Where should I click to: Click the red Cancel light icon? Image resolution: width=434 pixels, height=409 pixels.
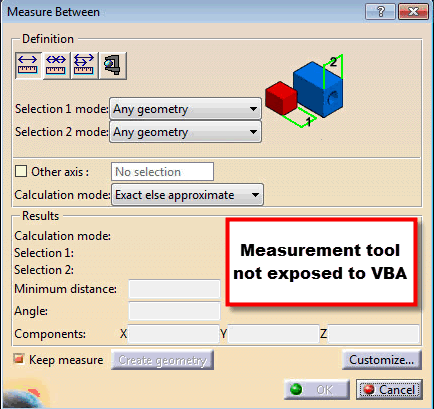point(369,389)
